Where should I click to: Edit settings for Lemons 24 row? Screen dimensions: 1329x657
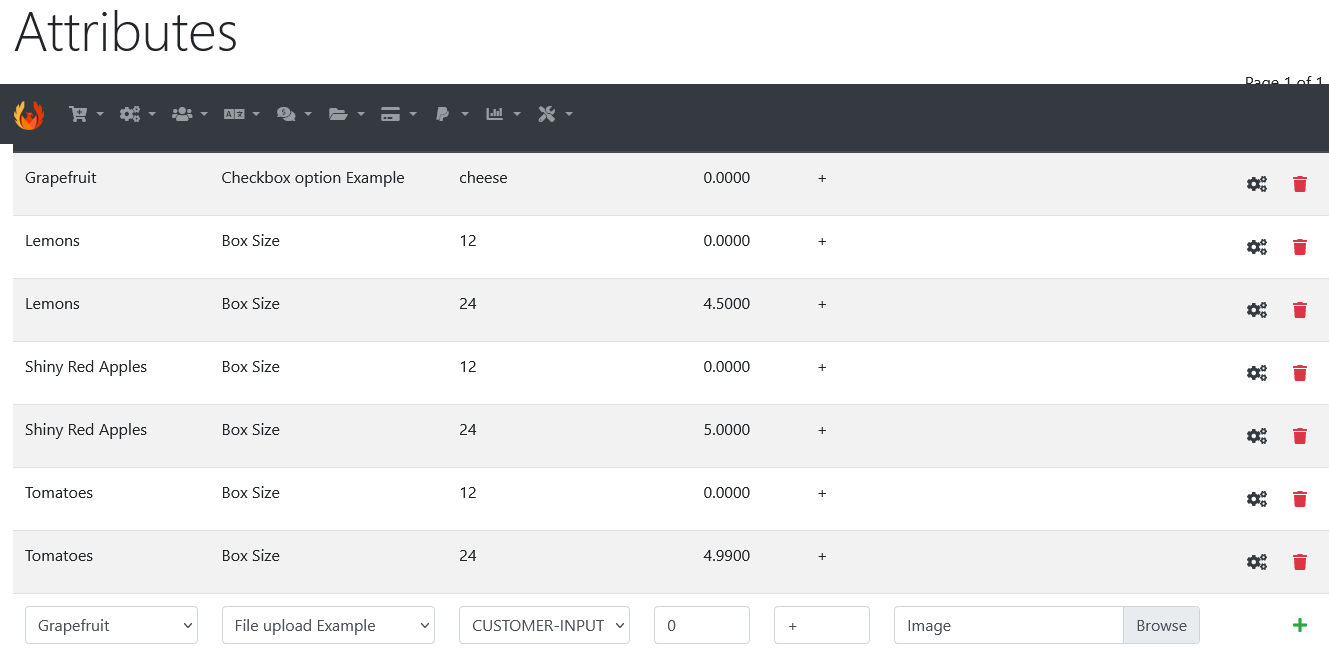click(x=1257, y=310)
